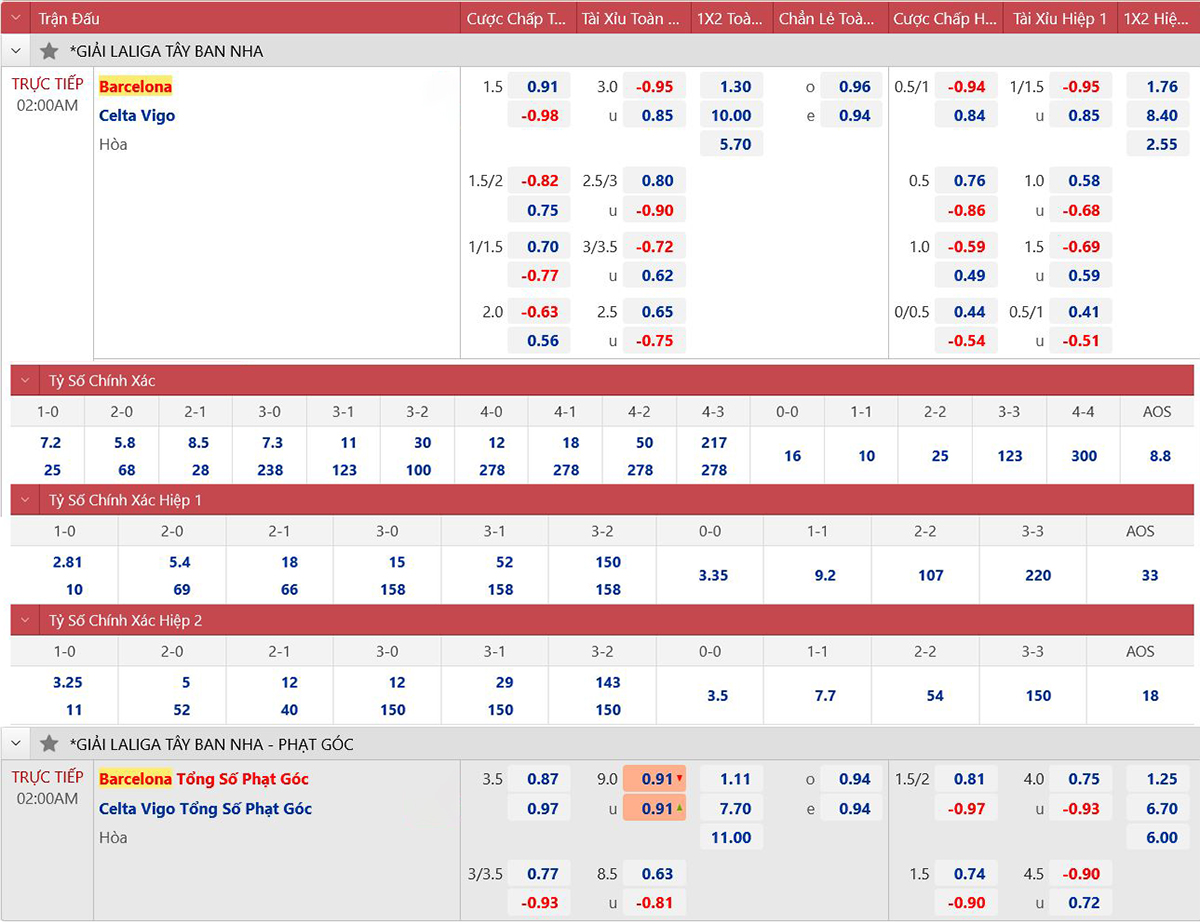The image size is (1200, 924).
Task: Star the Giải LaLiga Tây Ban Nha league
Action: click(x=49, y=51)
